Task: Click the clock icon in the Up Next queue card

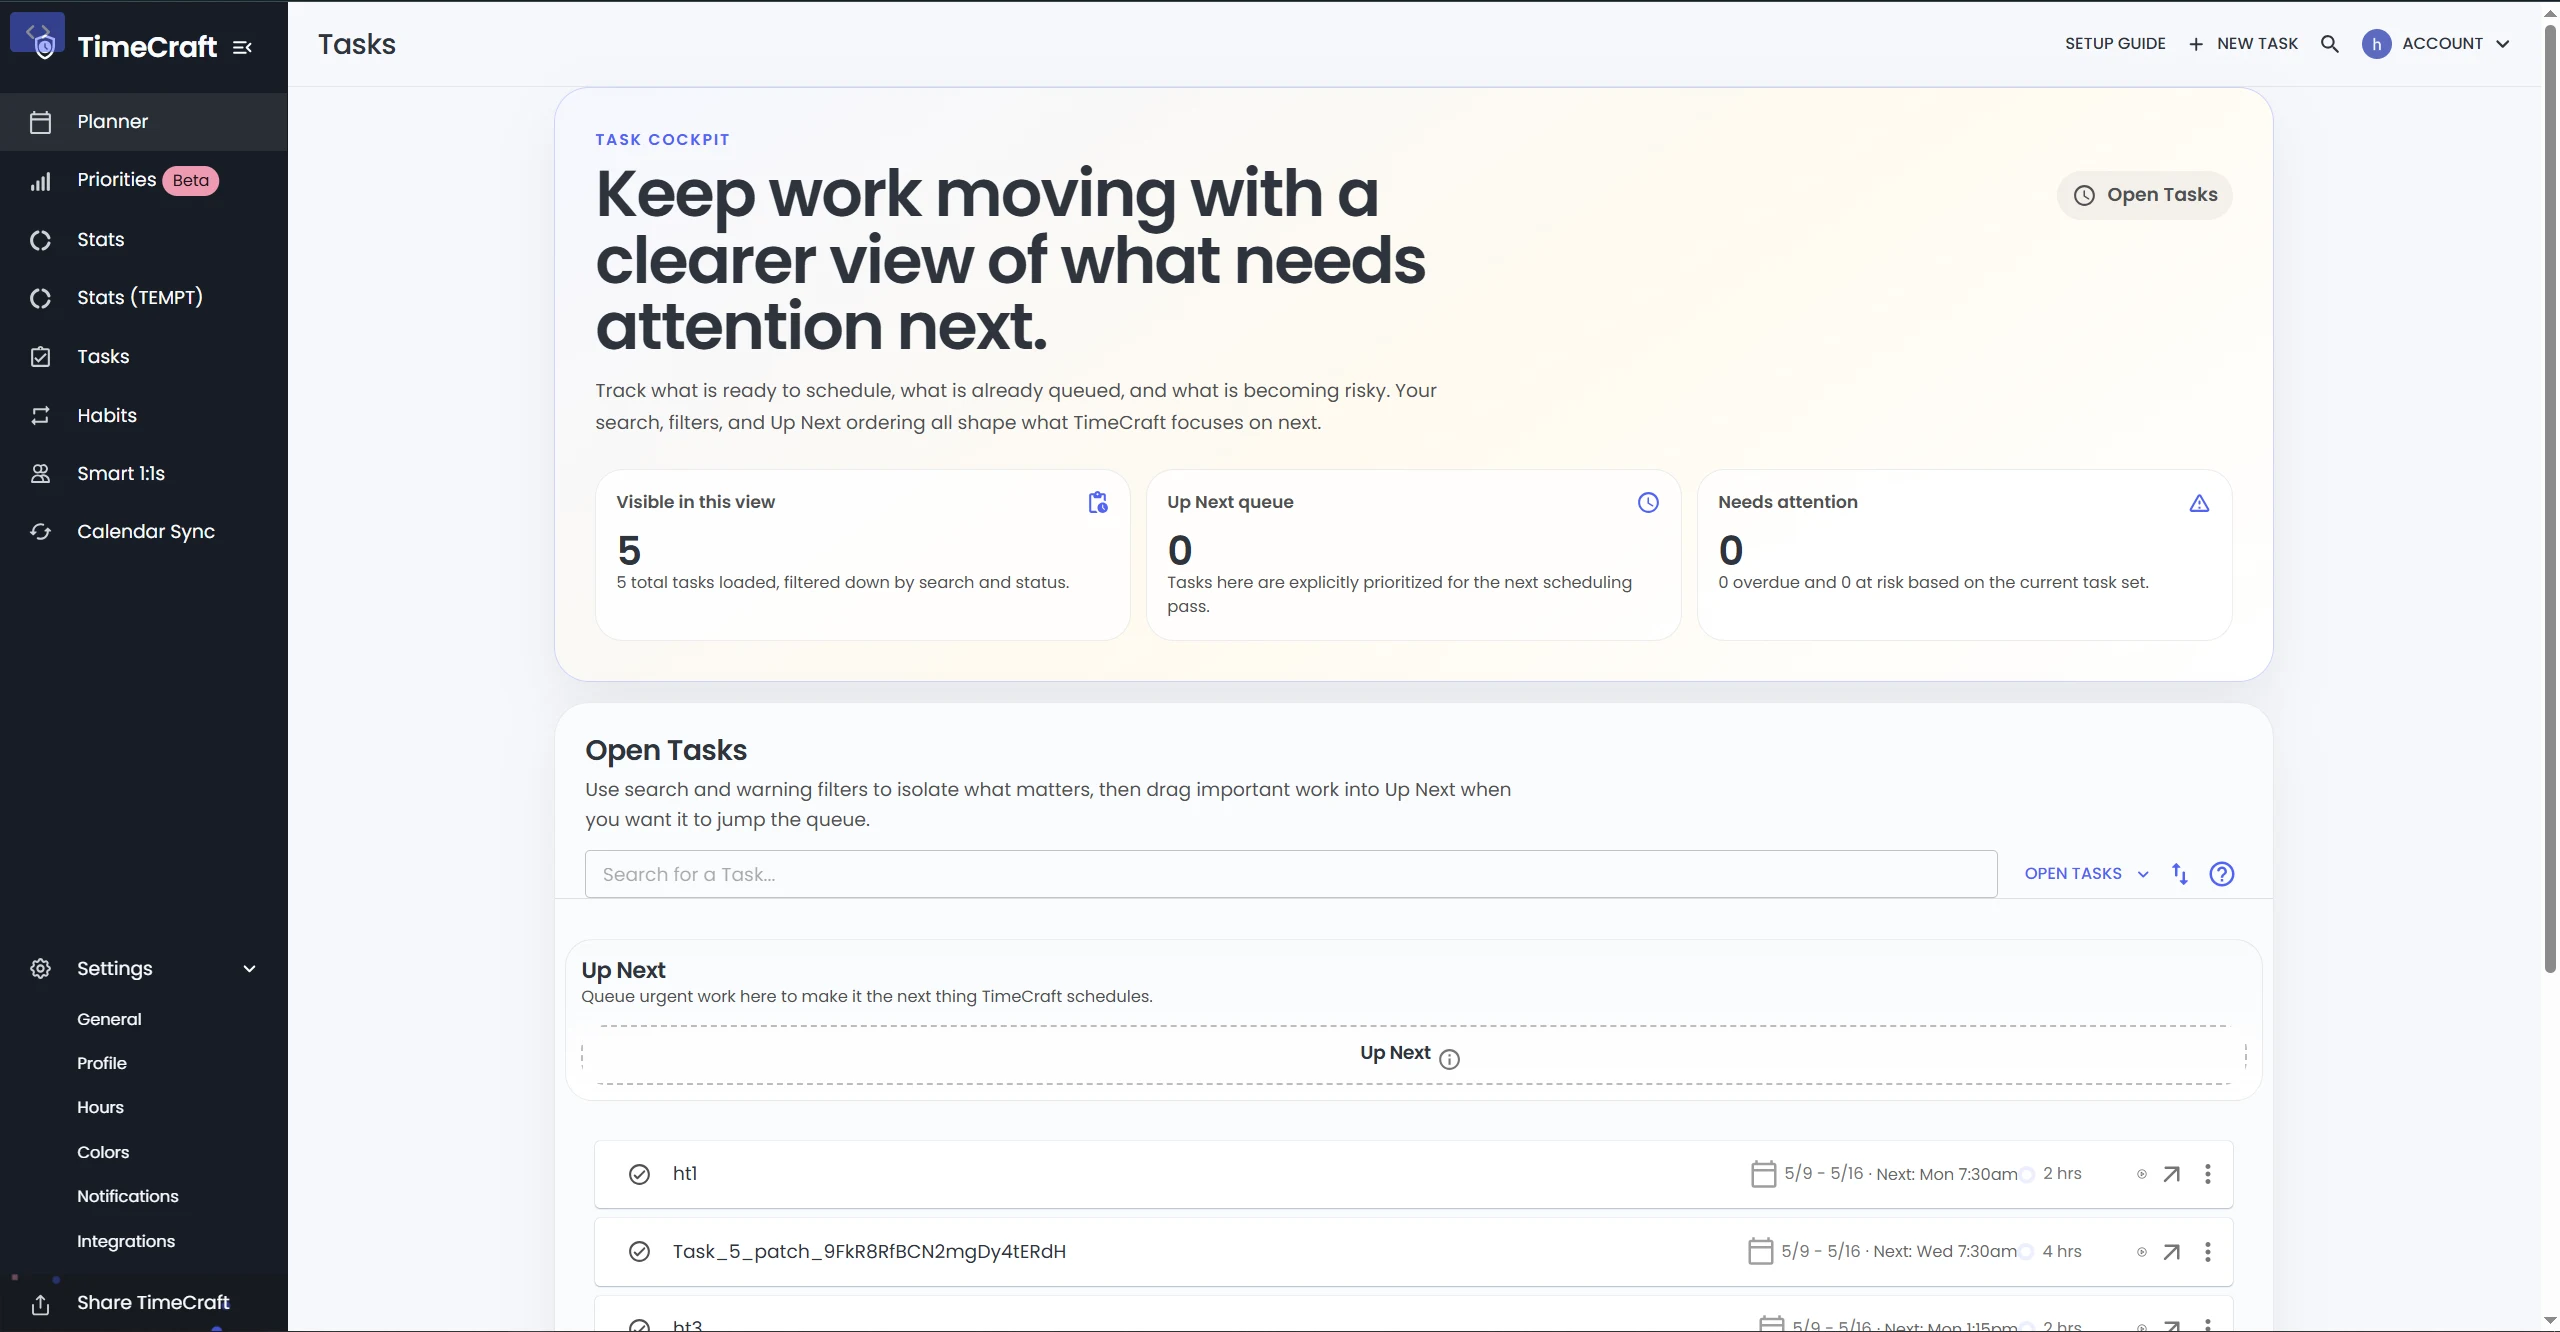Action: point(1648,502)
